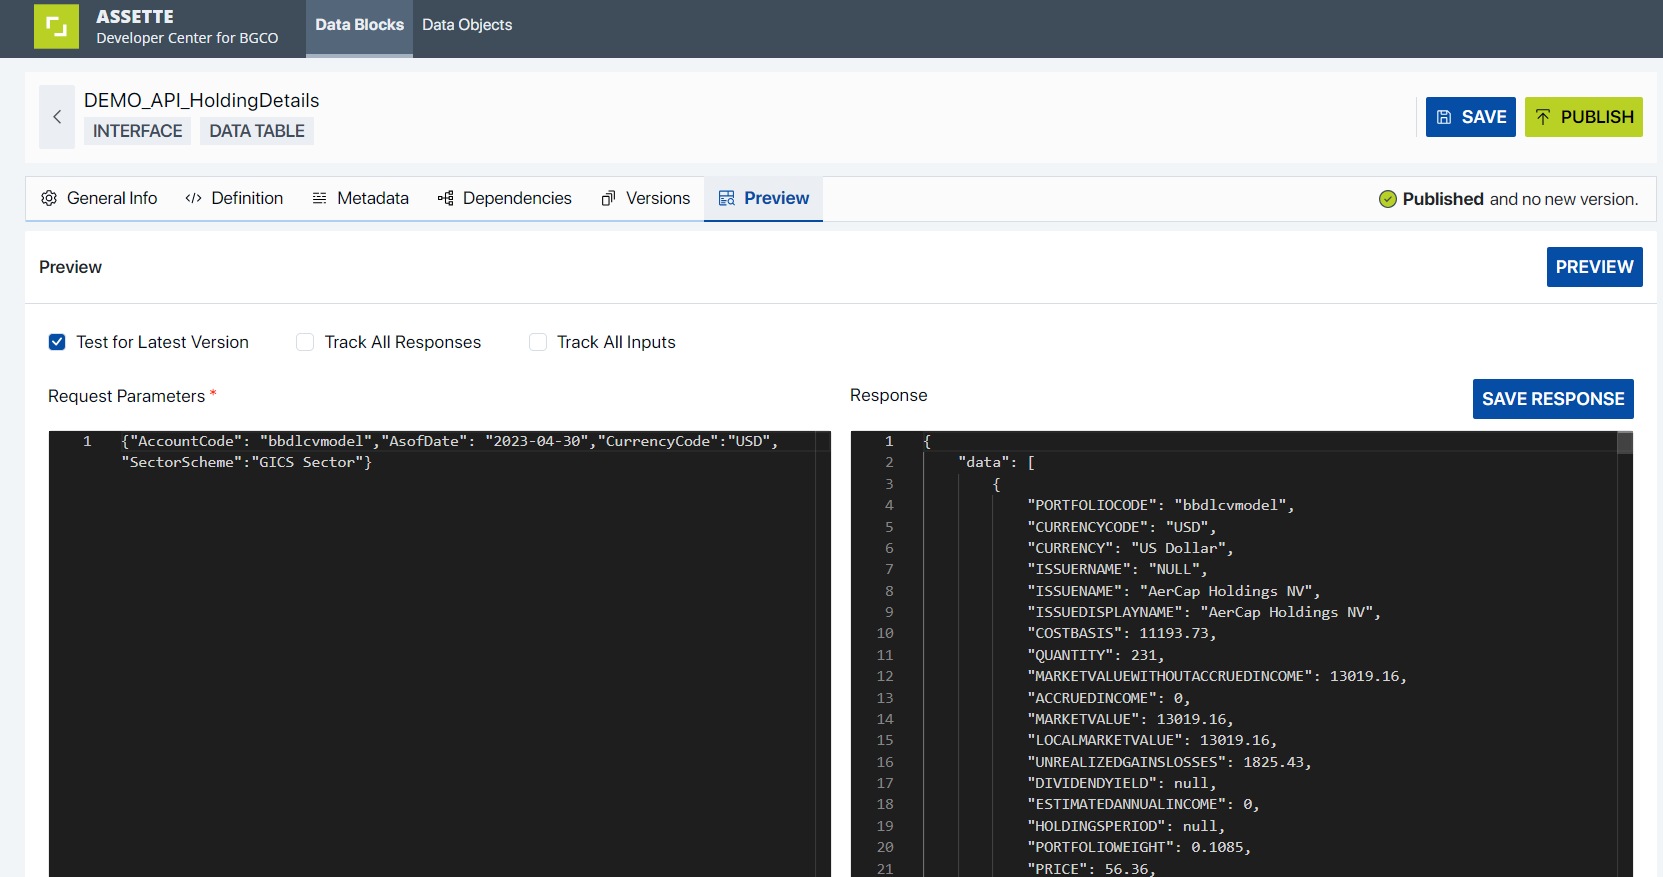Screen dimensions: 1663x877
Task: Click the stacked pages icon beside Versions
Action: coord(608,198)
